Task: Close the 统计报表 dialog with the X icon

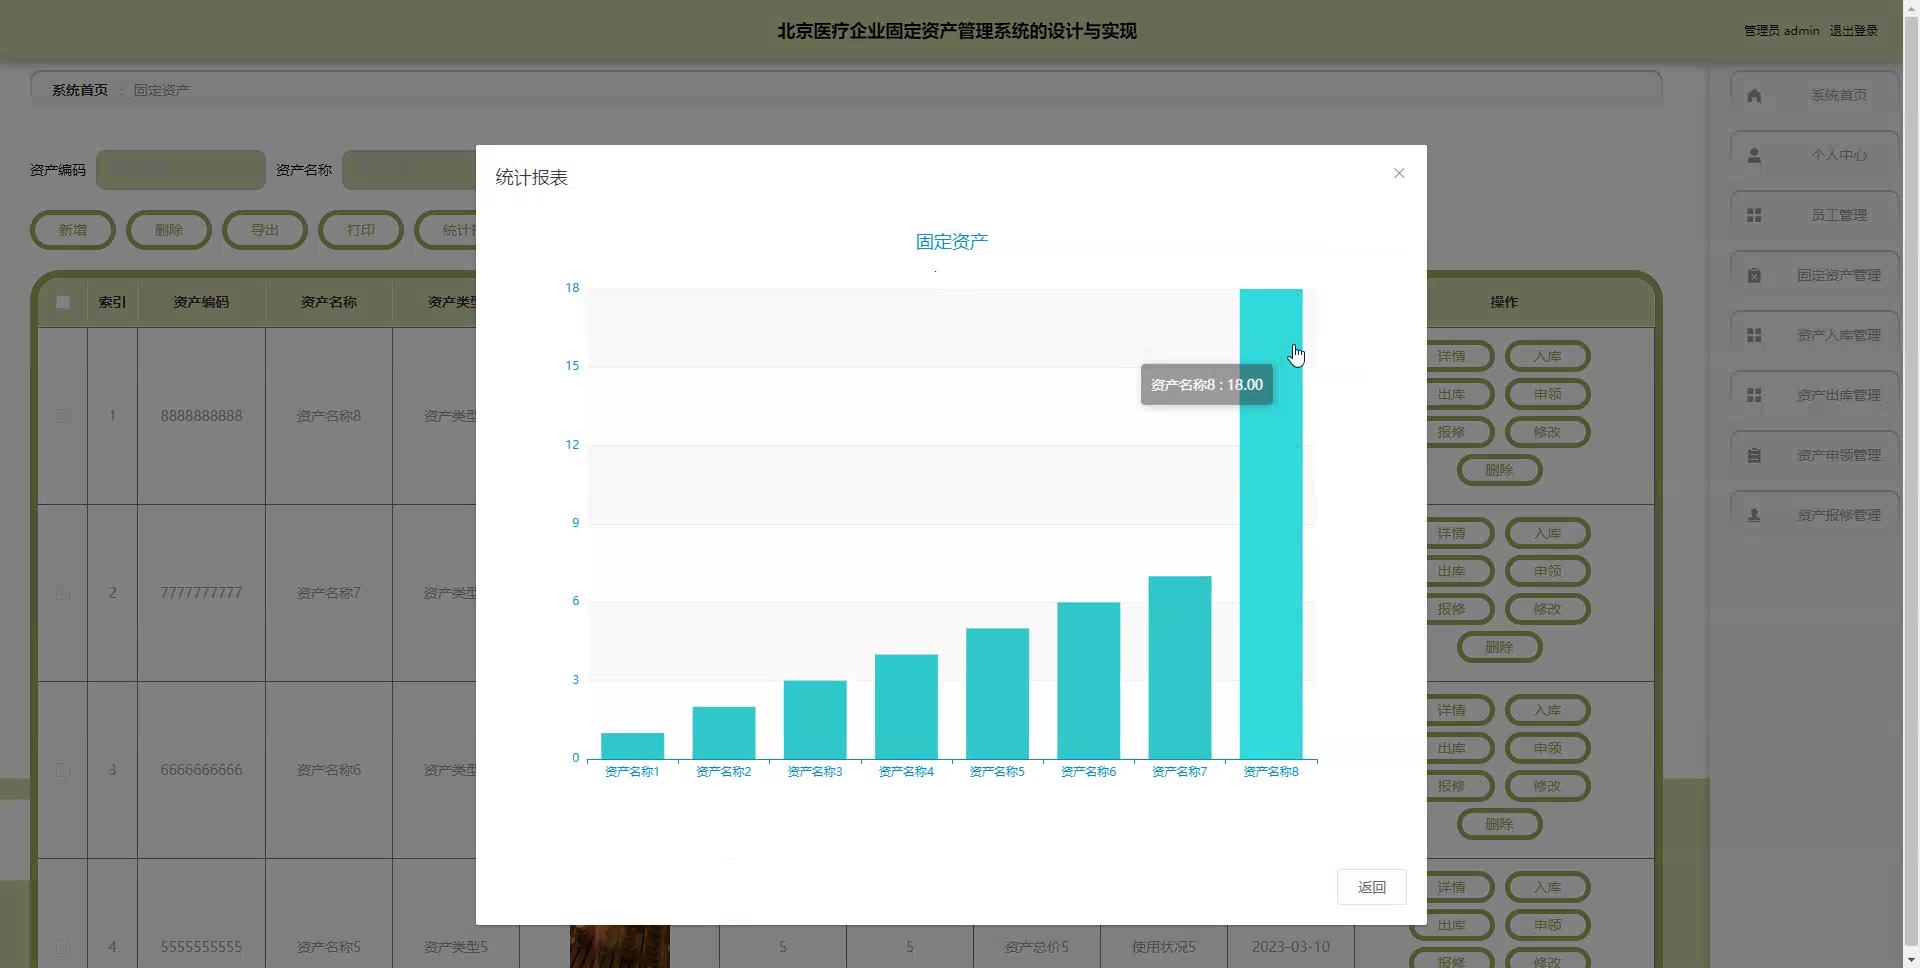Action: tap(1399, 173)
